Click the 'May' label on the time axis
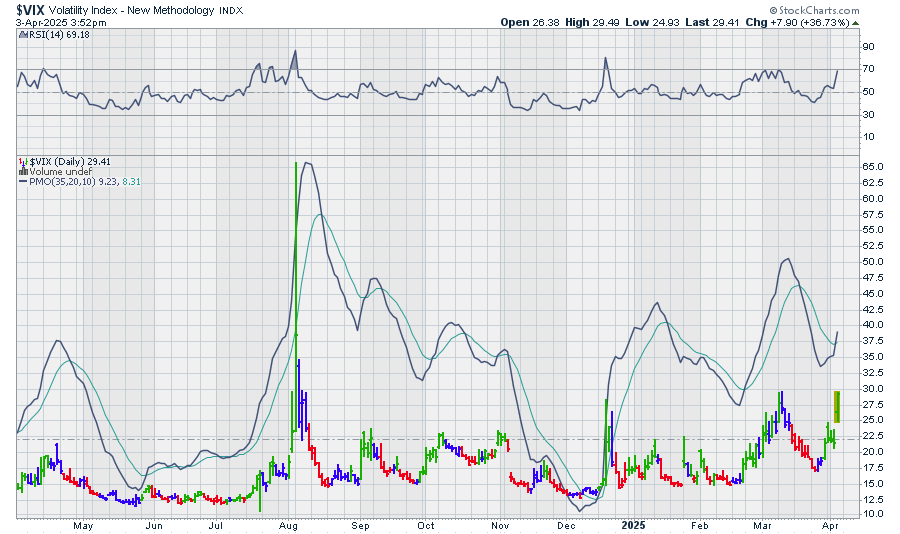The image size is (900, 534). click(83, 525)
